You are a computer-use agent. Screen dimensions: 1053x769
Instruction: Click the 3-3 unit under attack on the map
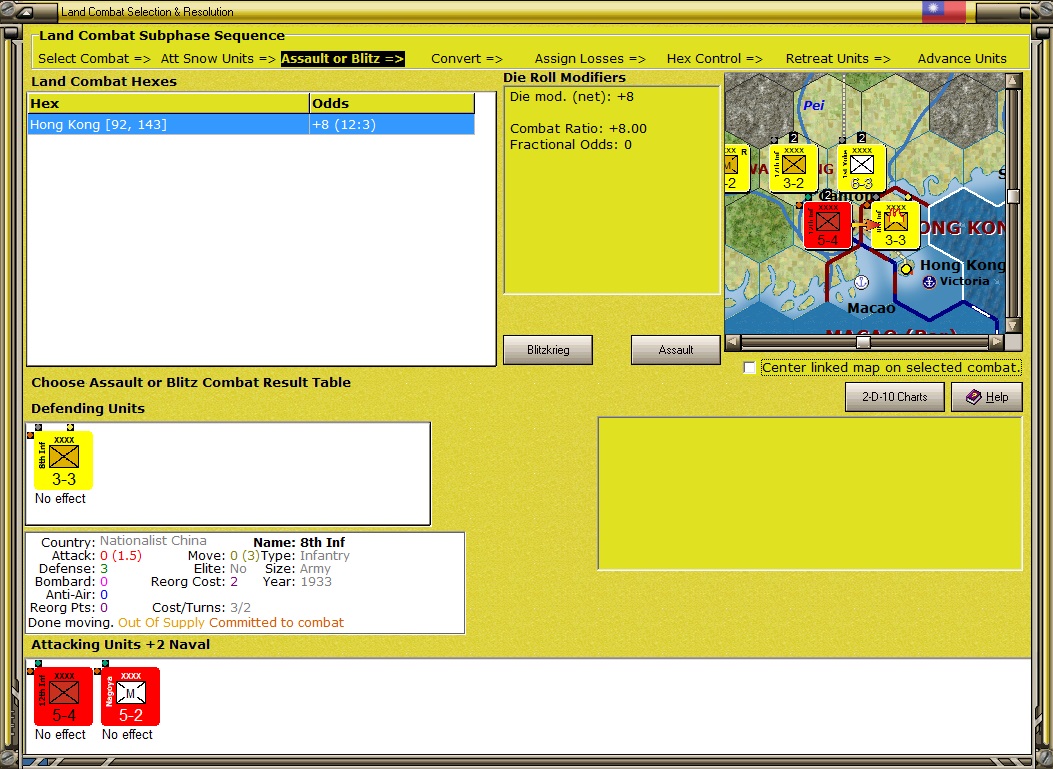(x=895, y=226)
